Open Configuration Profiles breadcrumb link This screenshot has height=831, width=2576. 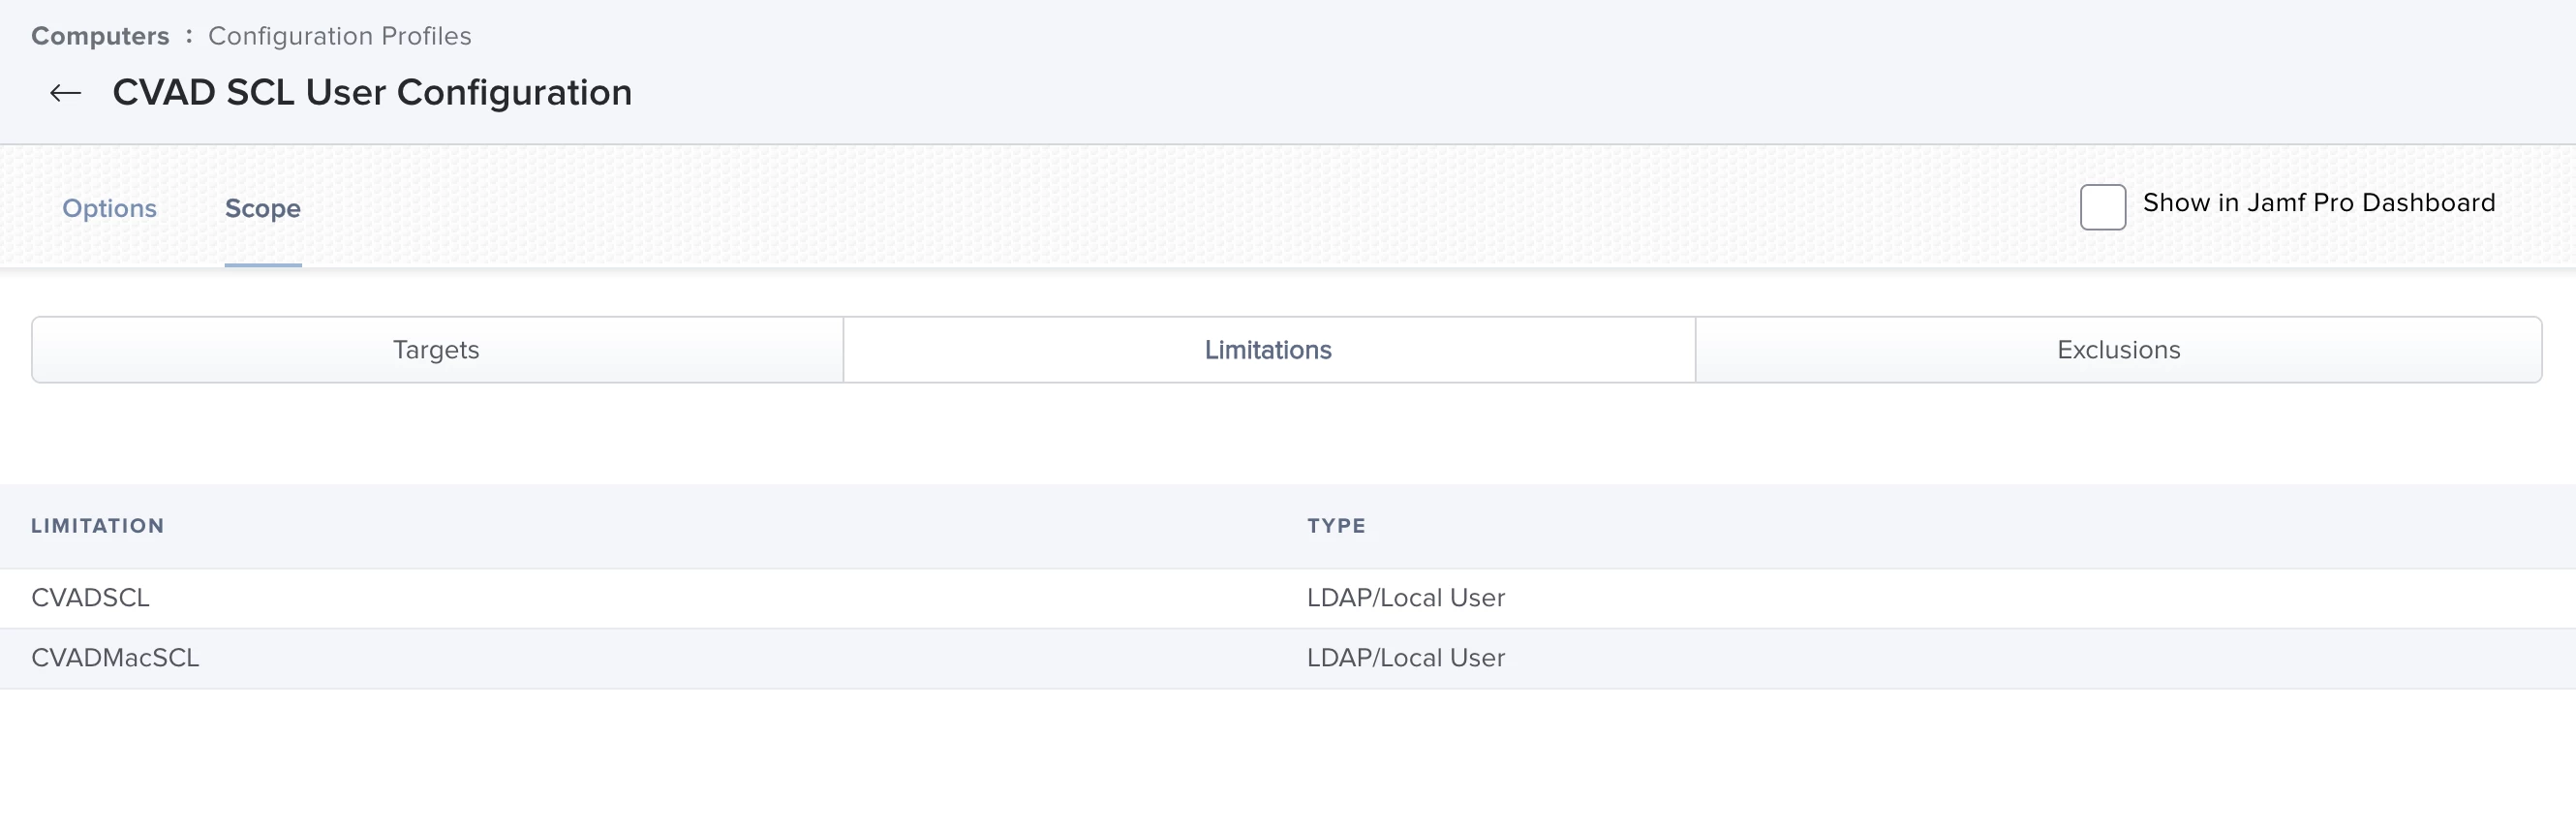click(x=340, y=36)
